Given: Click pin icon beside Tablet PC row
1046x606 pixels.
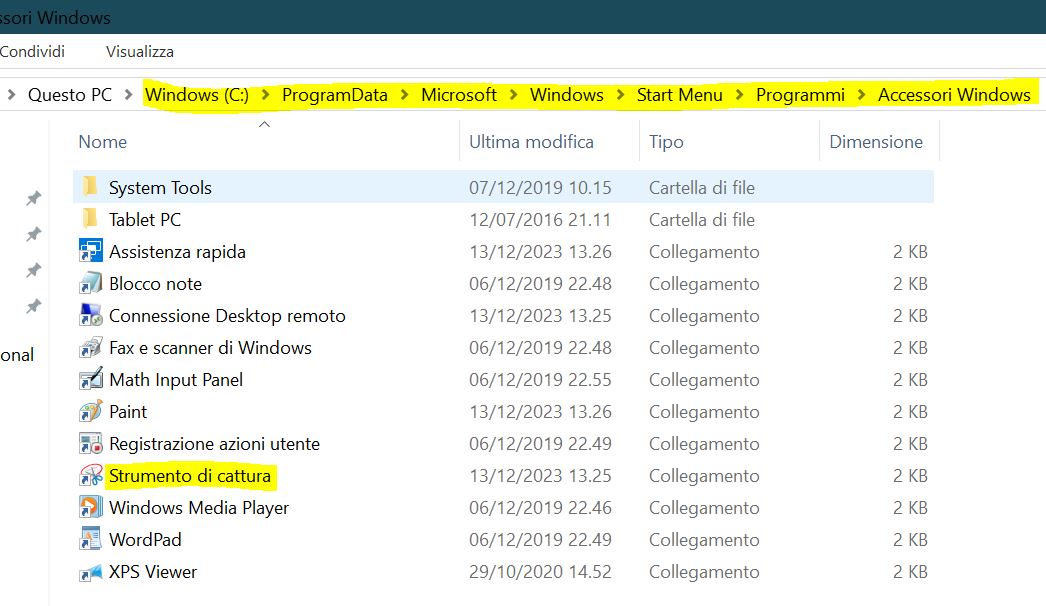Looking at the screenshot, I should click(x=33, y=234).
